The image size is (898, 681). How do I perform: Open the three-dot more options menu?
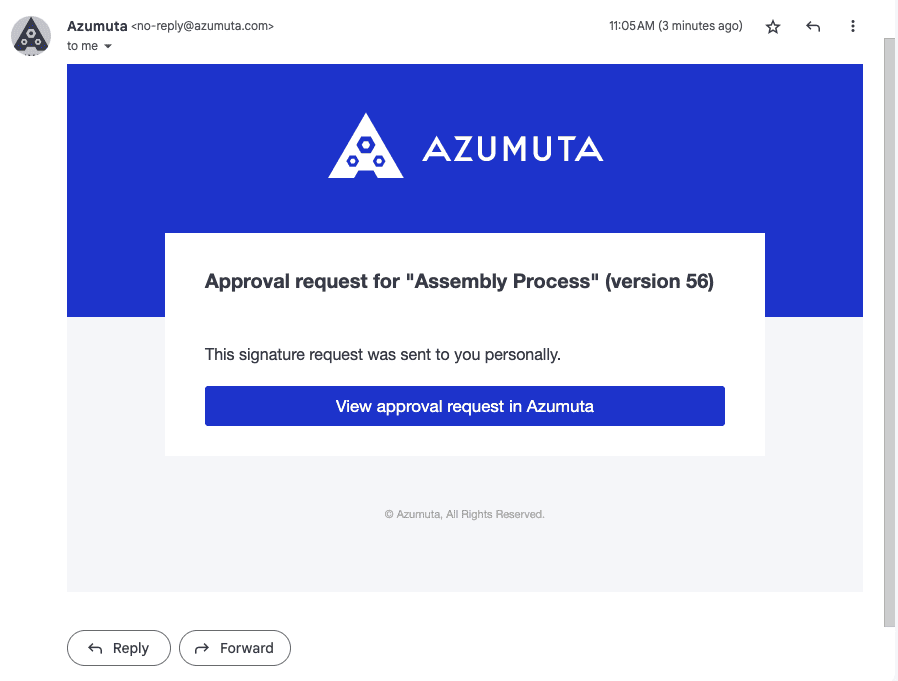coord(852,27)
